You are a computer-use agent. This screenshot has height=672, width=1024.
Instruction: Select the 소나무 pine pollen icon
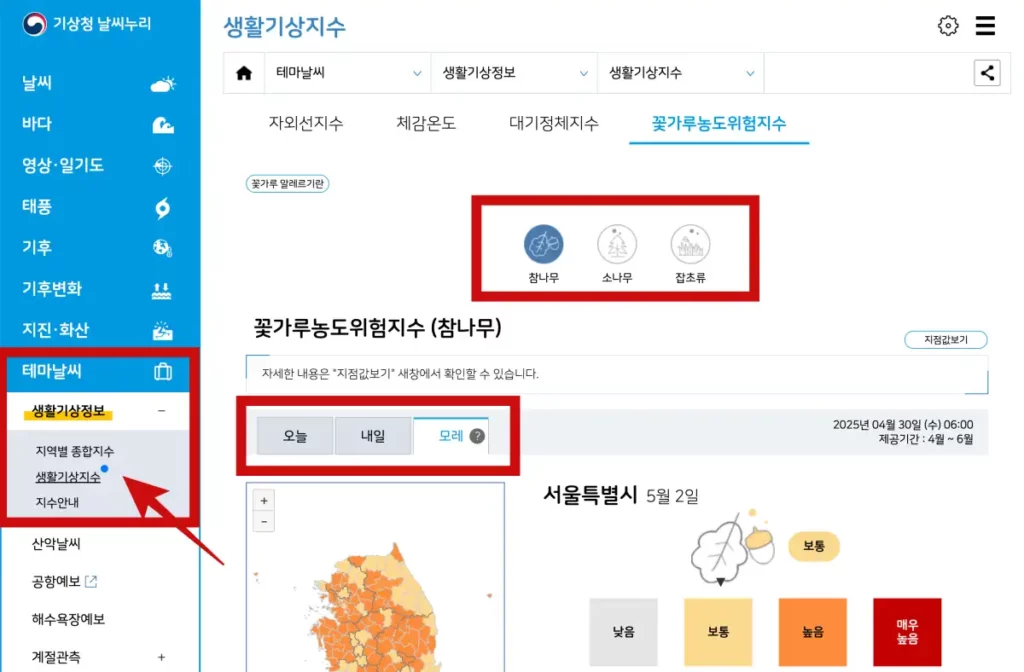click(616, 244)
